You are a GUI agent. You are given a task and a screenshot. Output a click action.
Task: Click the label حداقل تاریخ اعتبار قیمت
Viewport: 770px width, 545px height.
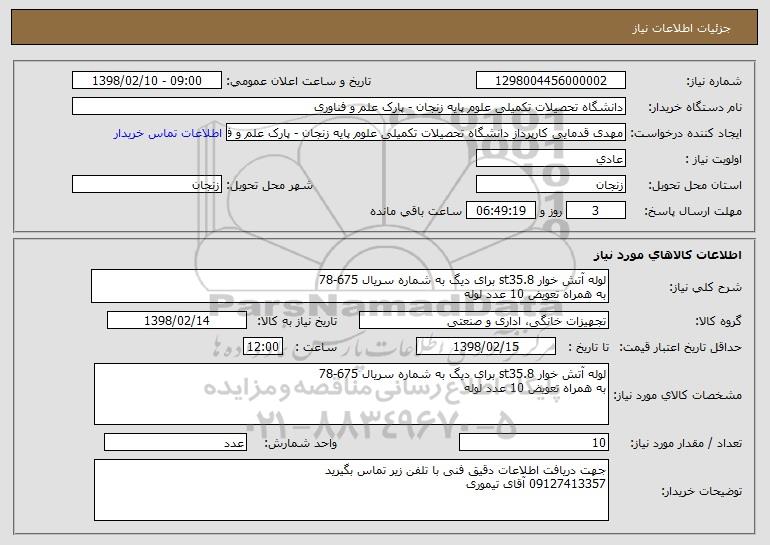pyautogui.click(x=680, y=348)
